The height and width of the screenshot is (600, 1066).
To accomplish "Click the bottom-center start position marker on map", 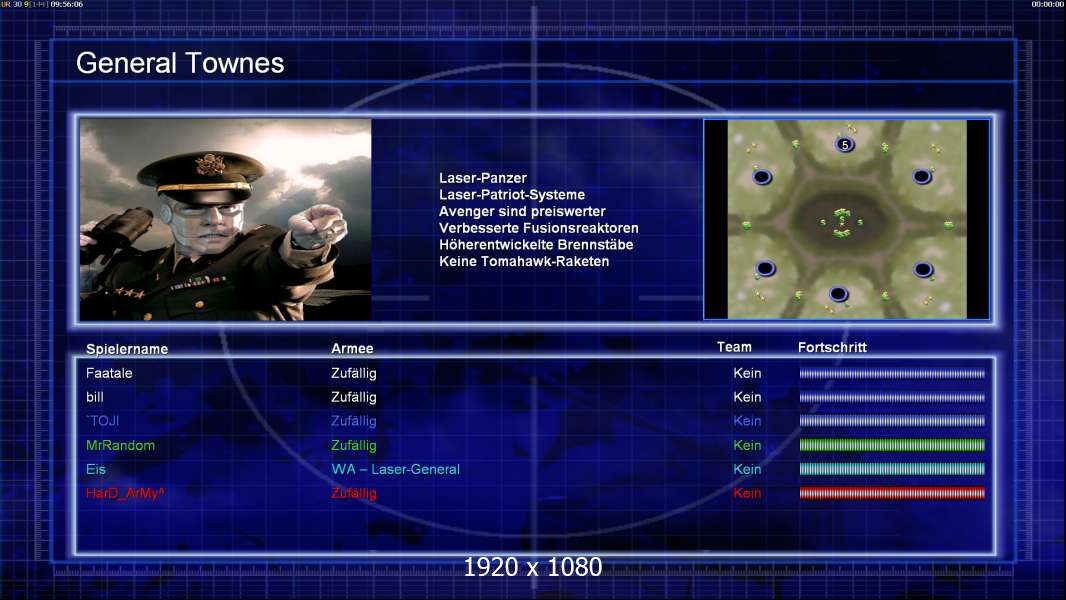I will pyautogui.click(x=838, y=294).
